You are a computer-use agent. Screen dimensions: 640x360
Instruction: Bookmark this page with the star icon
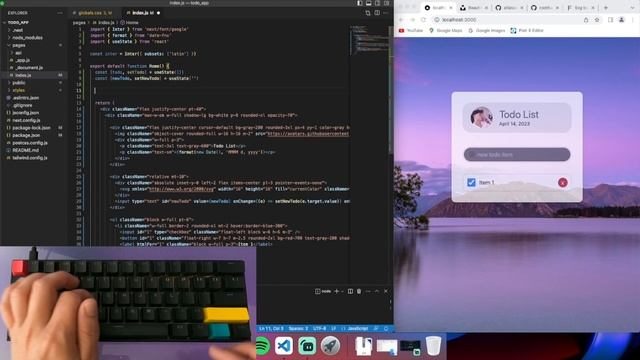(x=597, y=20)
